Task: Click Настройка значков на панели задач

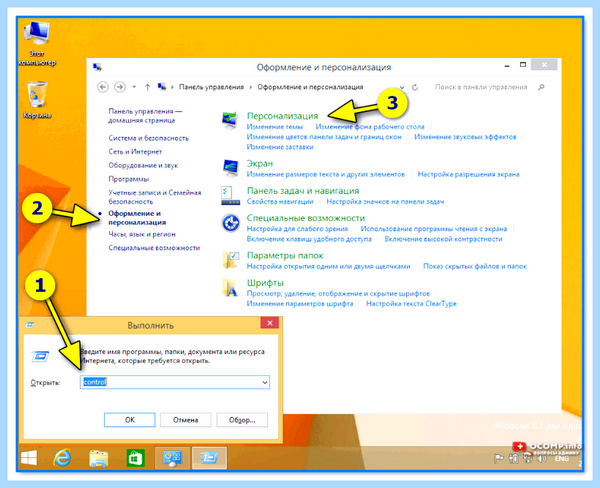Action: (x=385, y=201)
